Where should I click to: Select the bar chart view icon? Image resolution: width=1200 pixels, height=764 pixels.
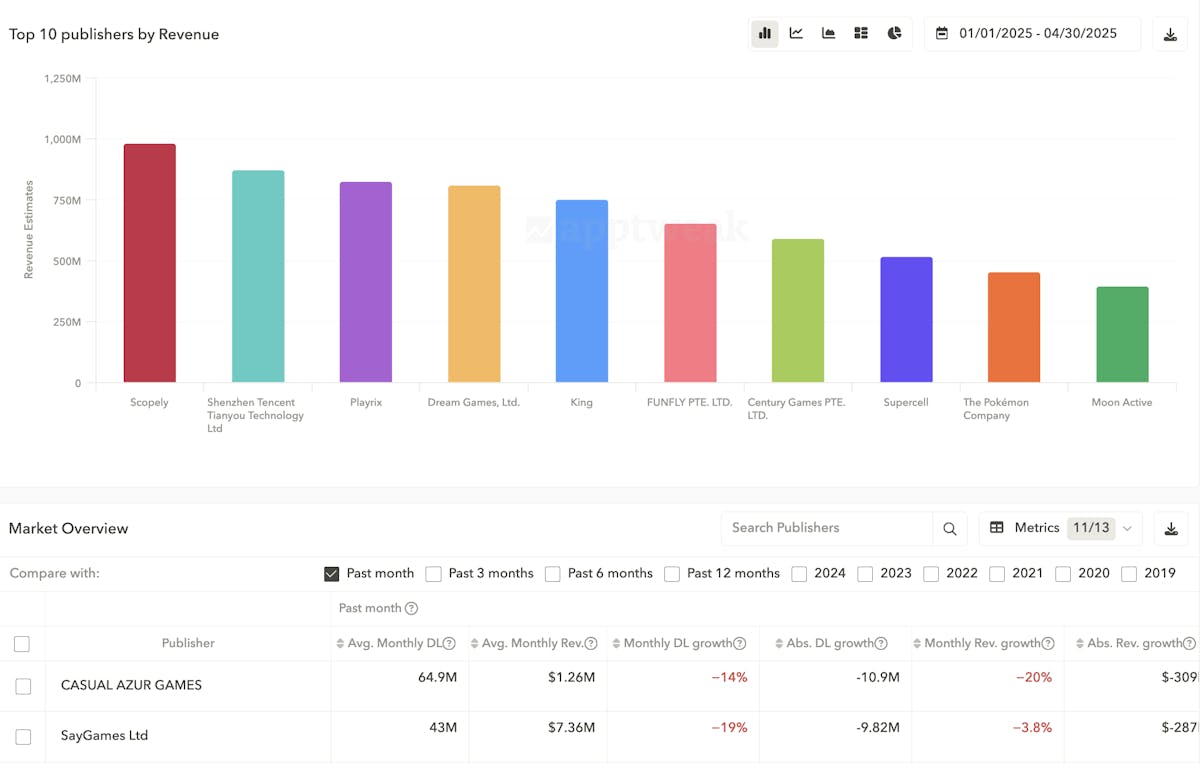[x=765, y=33]
